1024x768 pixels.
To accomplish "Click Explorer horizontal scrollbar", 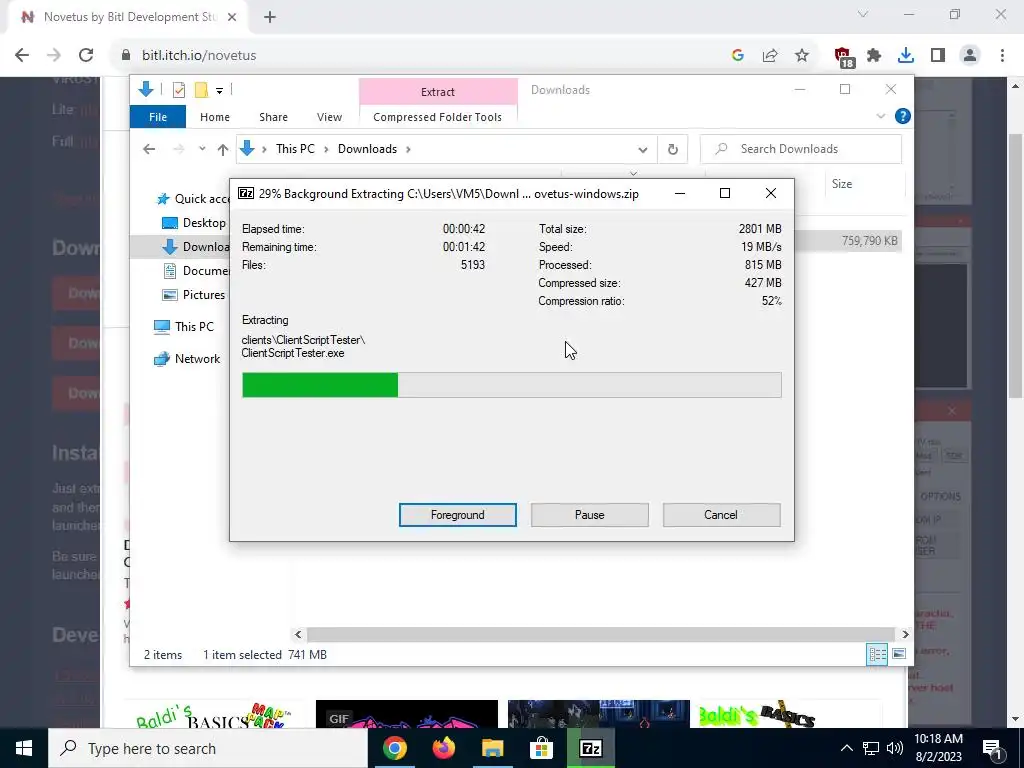I will click(x=601, y=634).
